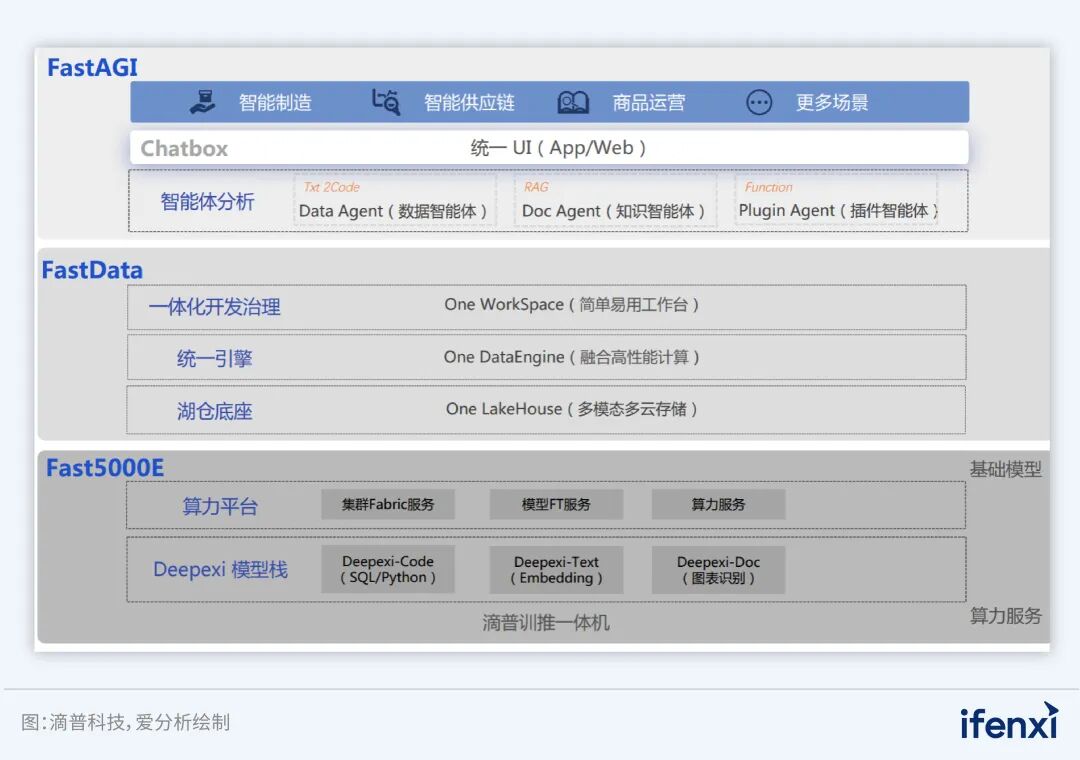Select the Txt 2Code tag
The image size is (1080, 760).
point(331,187)
